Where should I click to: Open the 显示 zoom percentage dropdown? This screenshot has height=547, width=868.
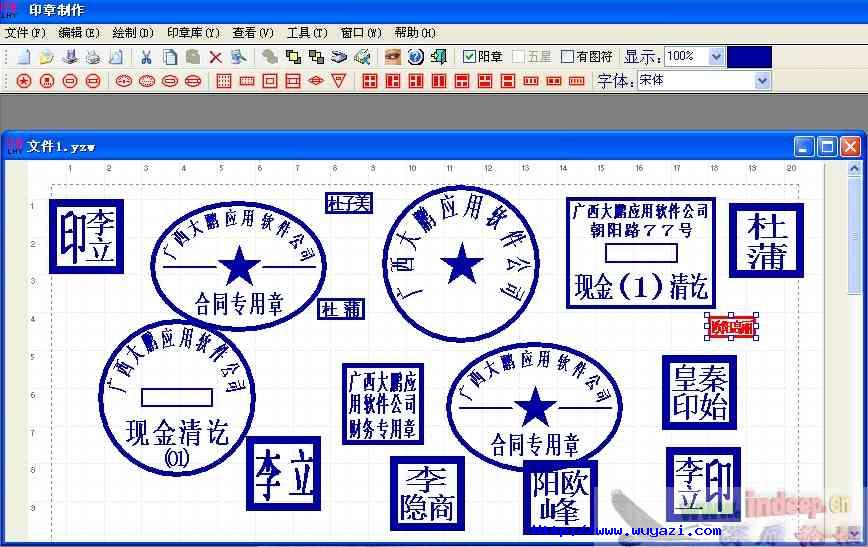(716, 57)
